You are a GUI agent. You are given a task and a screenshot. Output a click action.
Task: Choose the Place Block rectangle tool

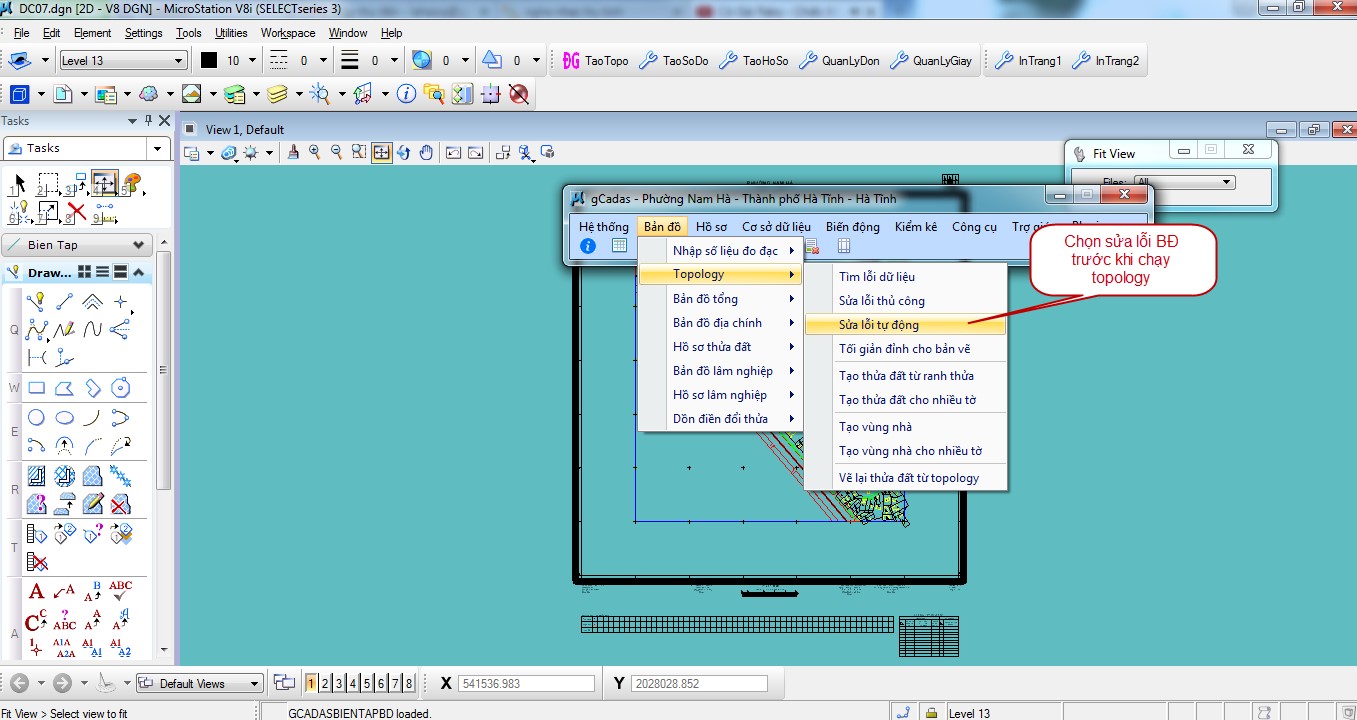coord(37,388)
